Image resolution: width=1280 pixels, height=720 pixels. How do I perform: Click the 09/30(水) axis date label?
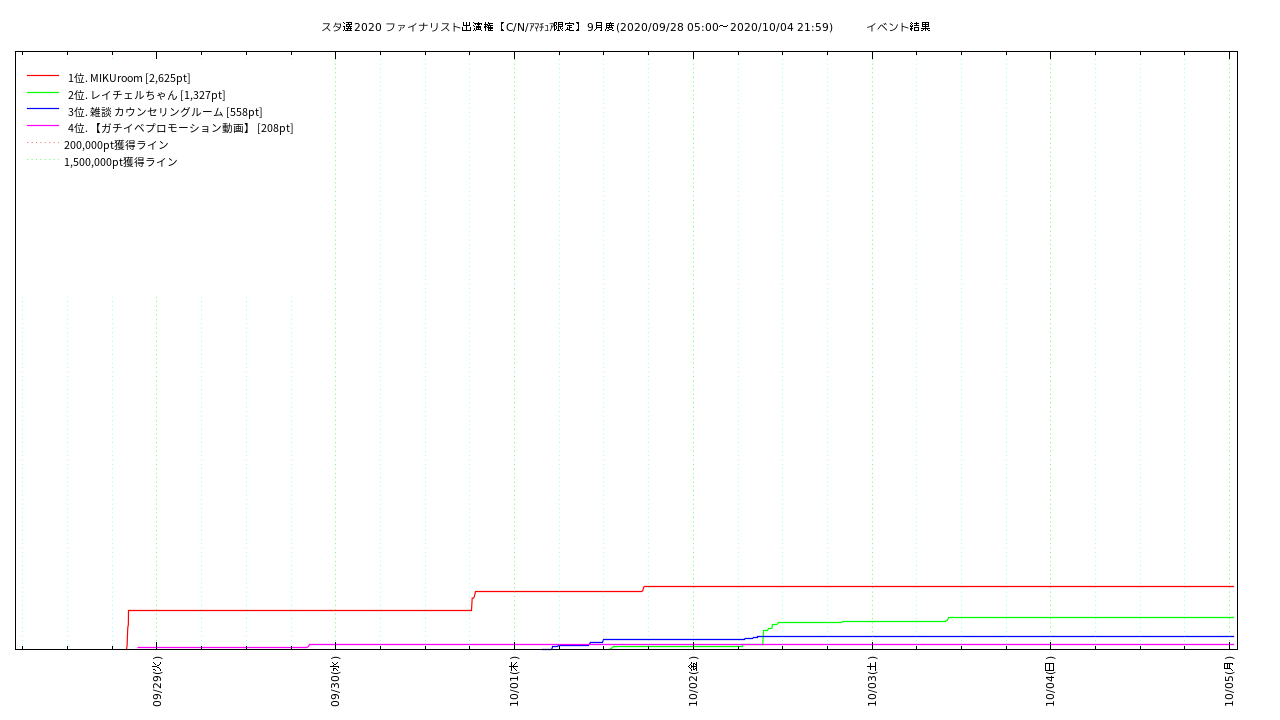point(336,681)
